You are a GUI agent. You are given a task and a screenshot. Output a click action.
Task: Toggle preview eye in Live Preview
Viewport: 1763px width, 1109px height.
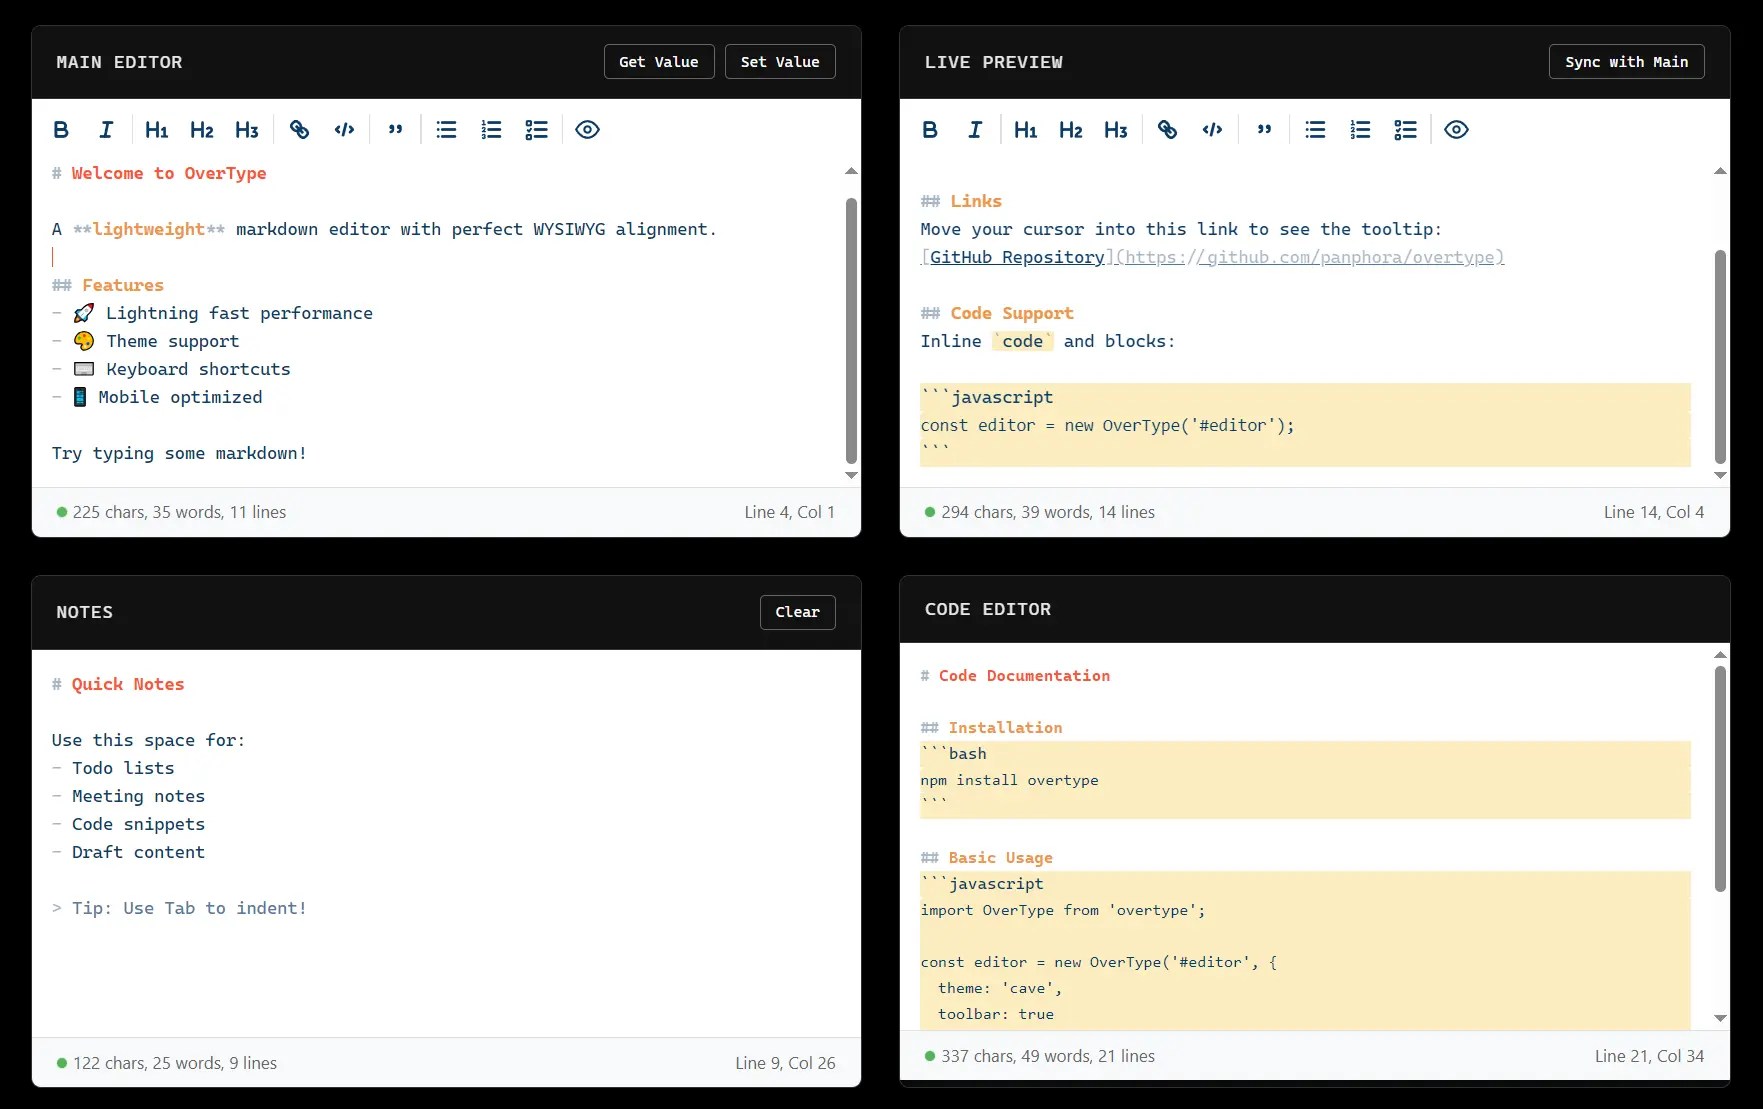click(x=1456, y=129)
